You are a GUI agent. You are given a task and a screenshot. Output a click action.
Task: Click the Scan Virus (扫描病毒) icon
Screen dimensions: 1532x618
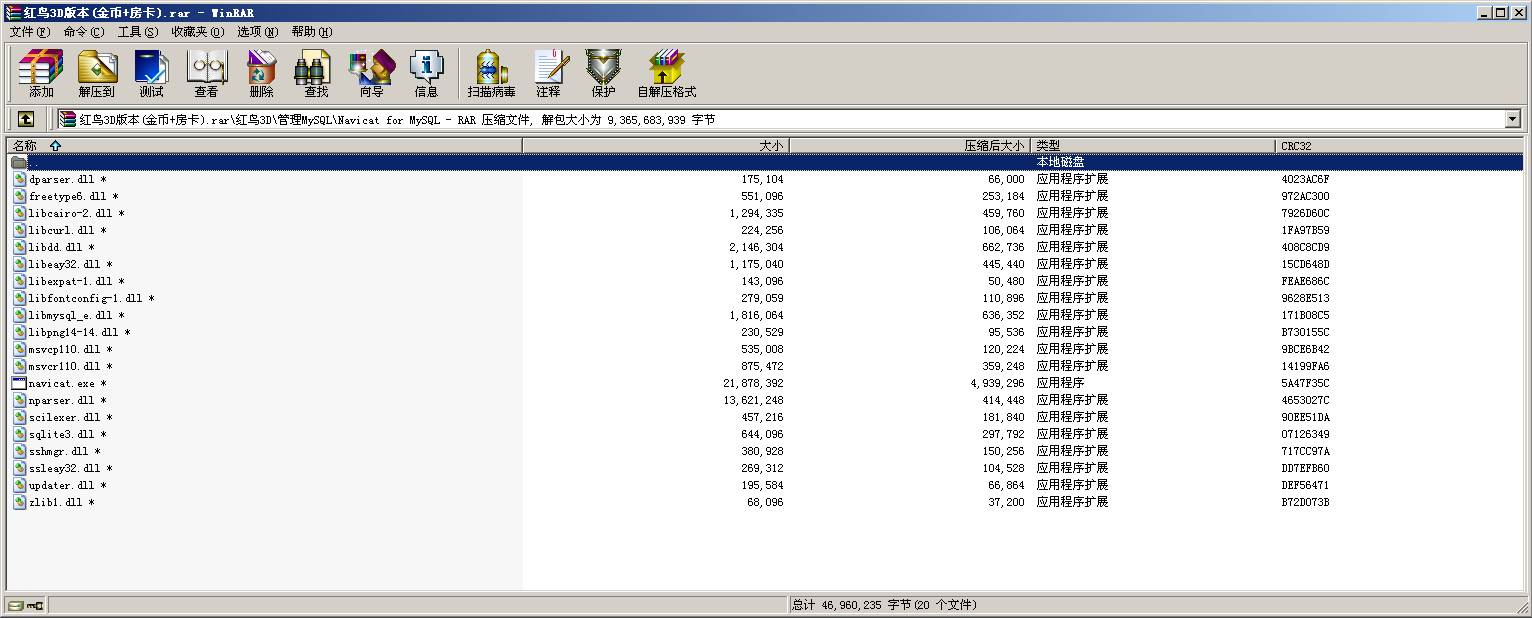(491, 74)
